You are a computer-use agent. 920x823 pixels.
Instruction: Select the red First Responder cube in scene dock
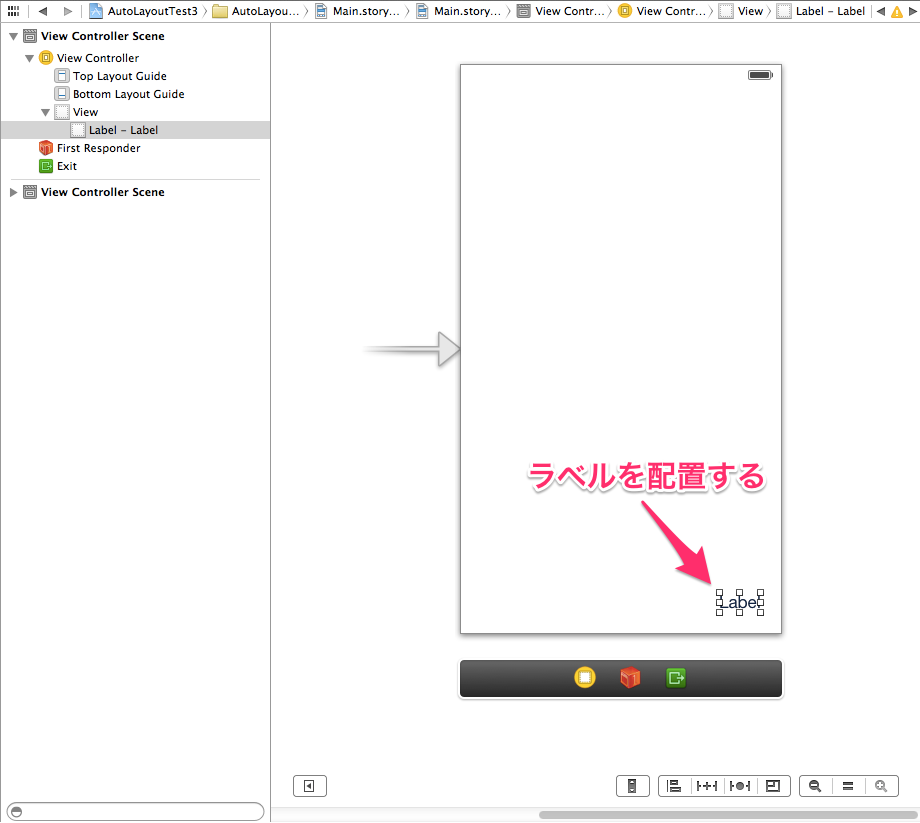pyautogui.click(x=629, y=677)
